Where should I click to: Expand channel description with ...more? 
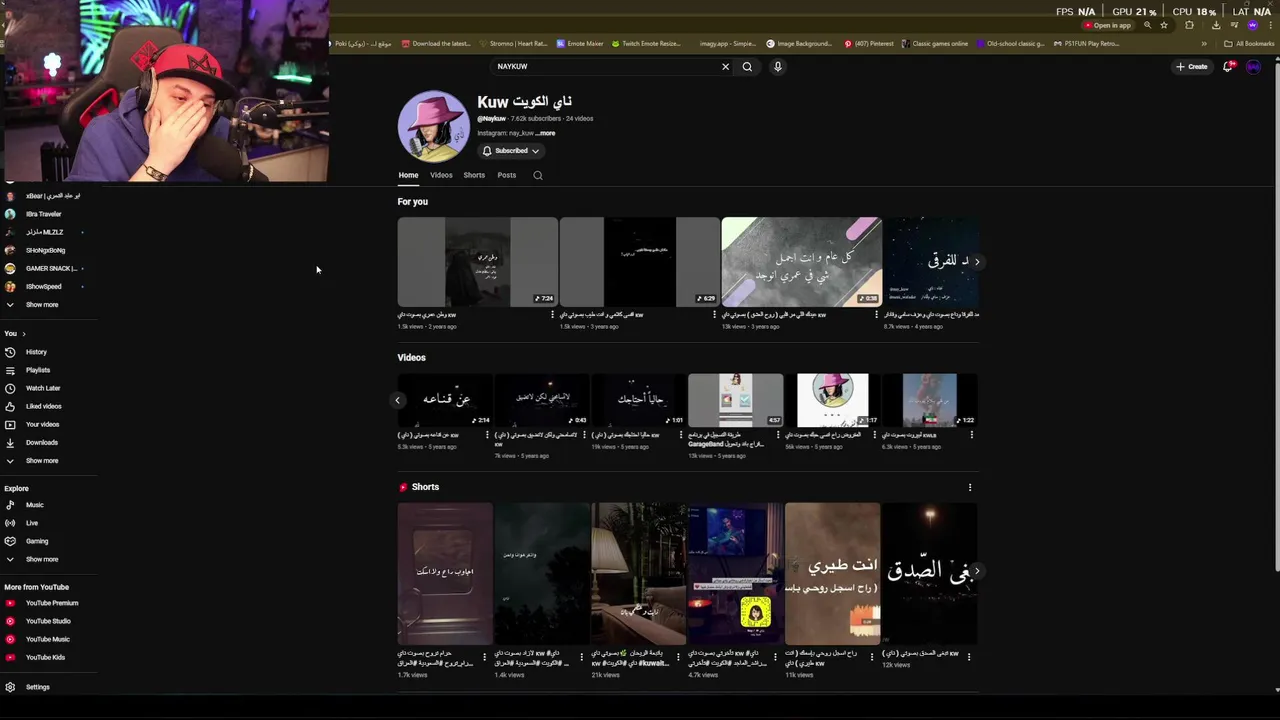coord(545,133)
